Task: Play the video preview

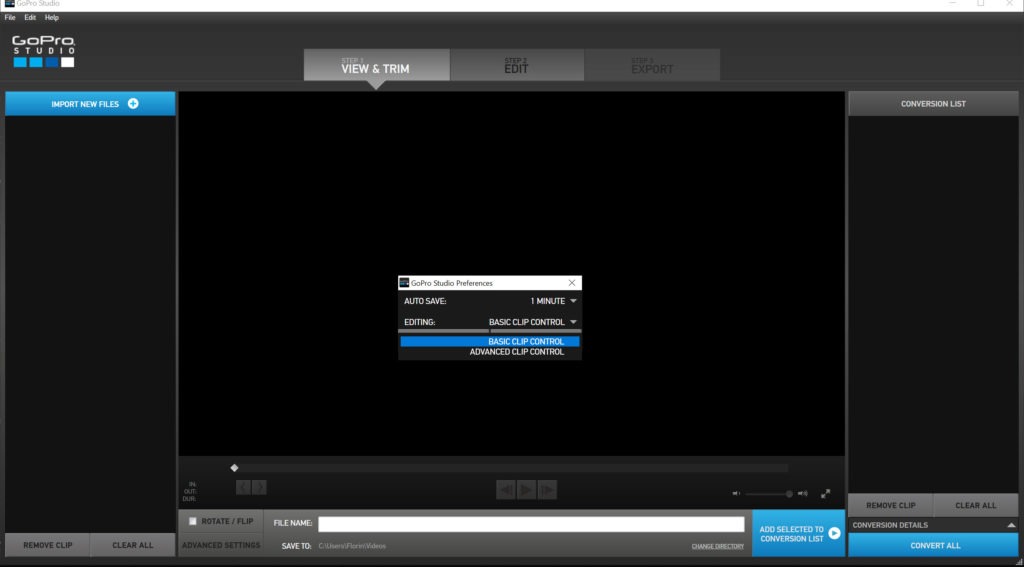Action: point(526,489)
